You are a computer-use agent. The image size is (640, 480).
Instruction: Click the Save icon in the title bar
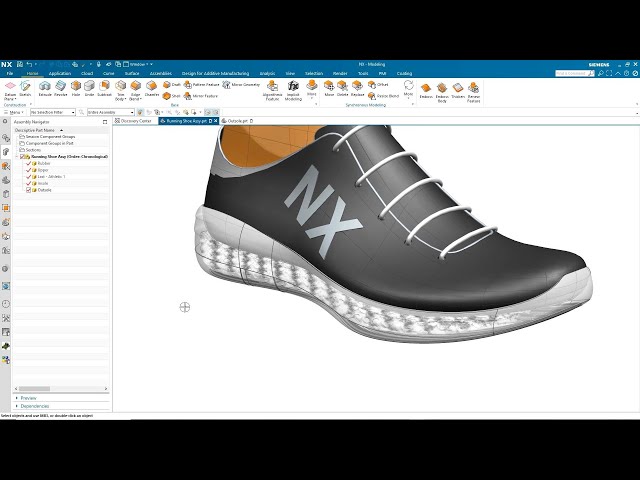click(20, 64)
